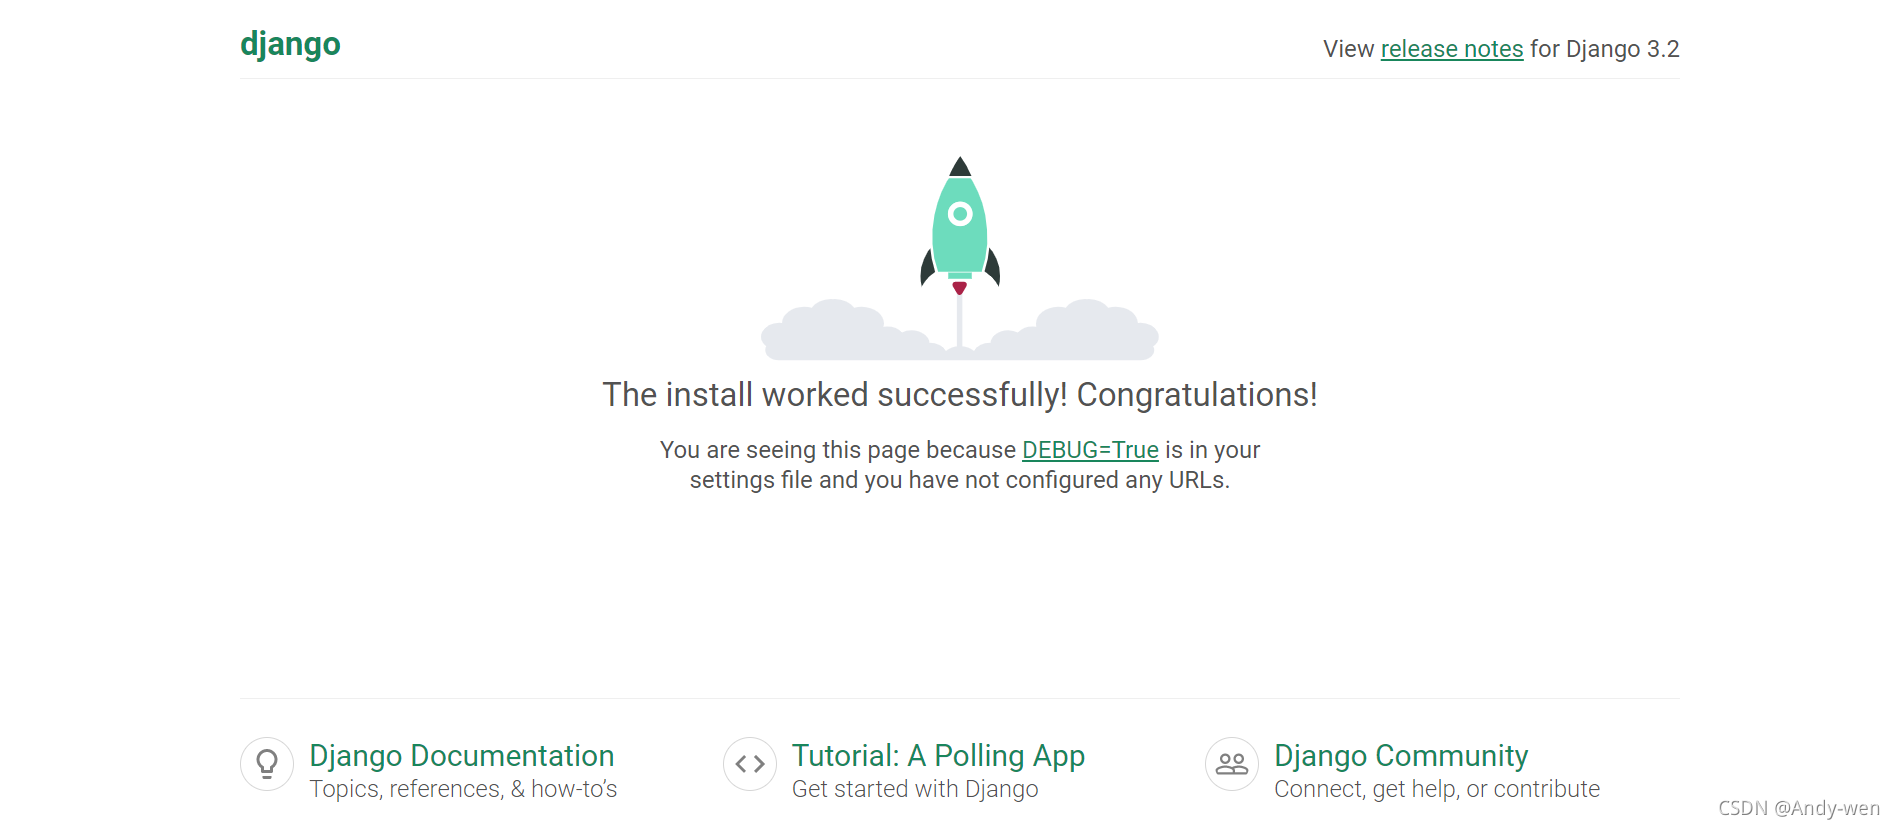Open the Django Documentation link
Screen dimensions: 1895x829
click(x=462, y=756)
